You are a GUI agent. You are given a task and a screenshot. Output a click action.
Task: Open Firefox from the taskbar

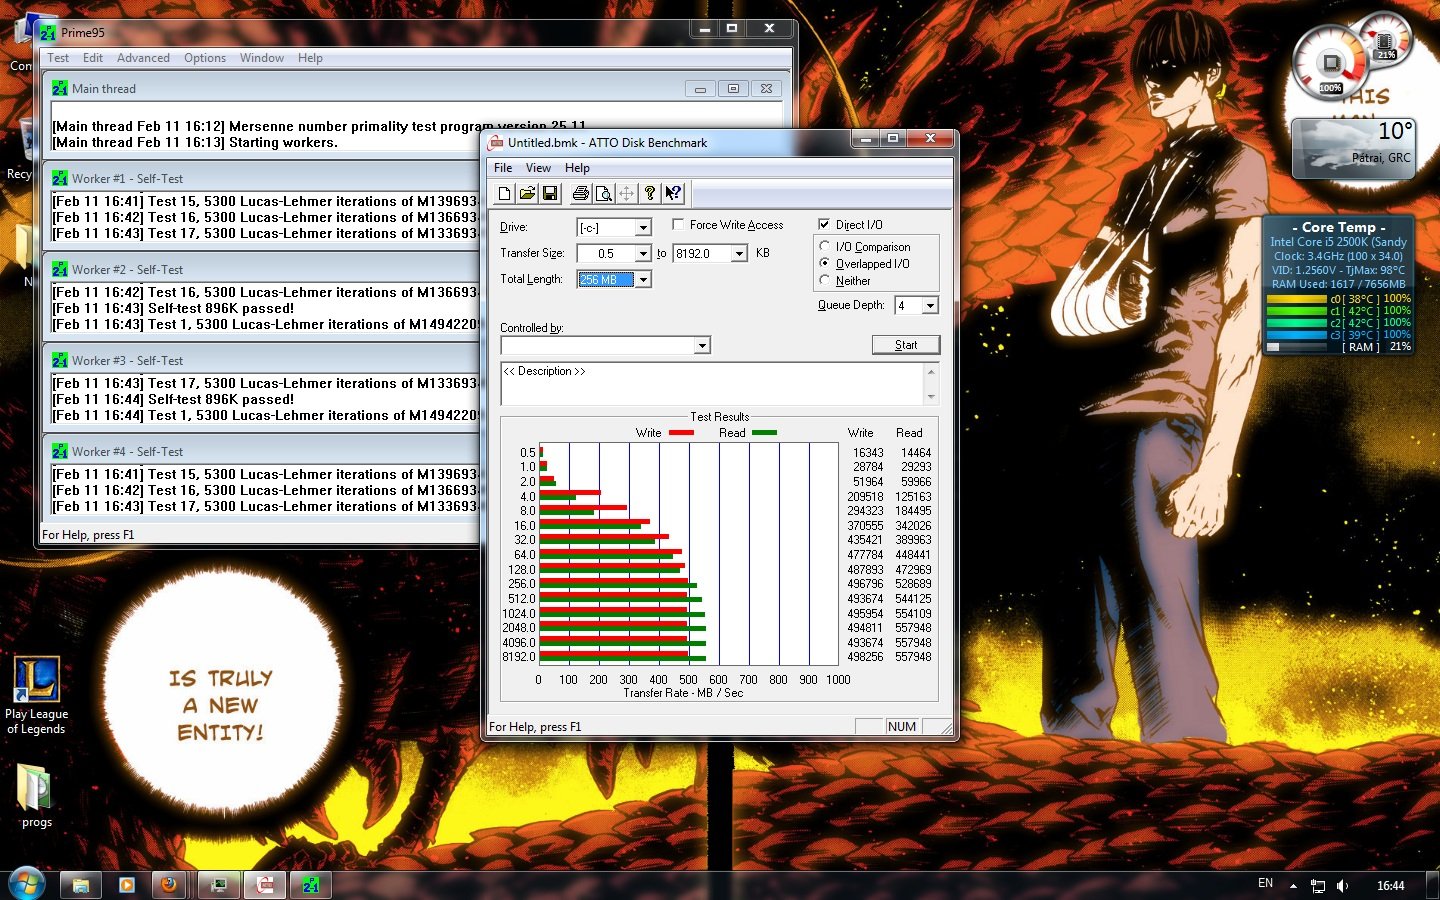click(x=169, y=885)
